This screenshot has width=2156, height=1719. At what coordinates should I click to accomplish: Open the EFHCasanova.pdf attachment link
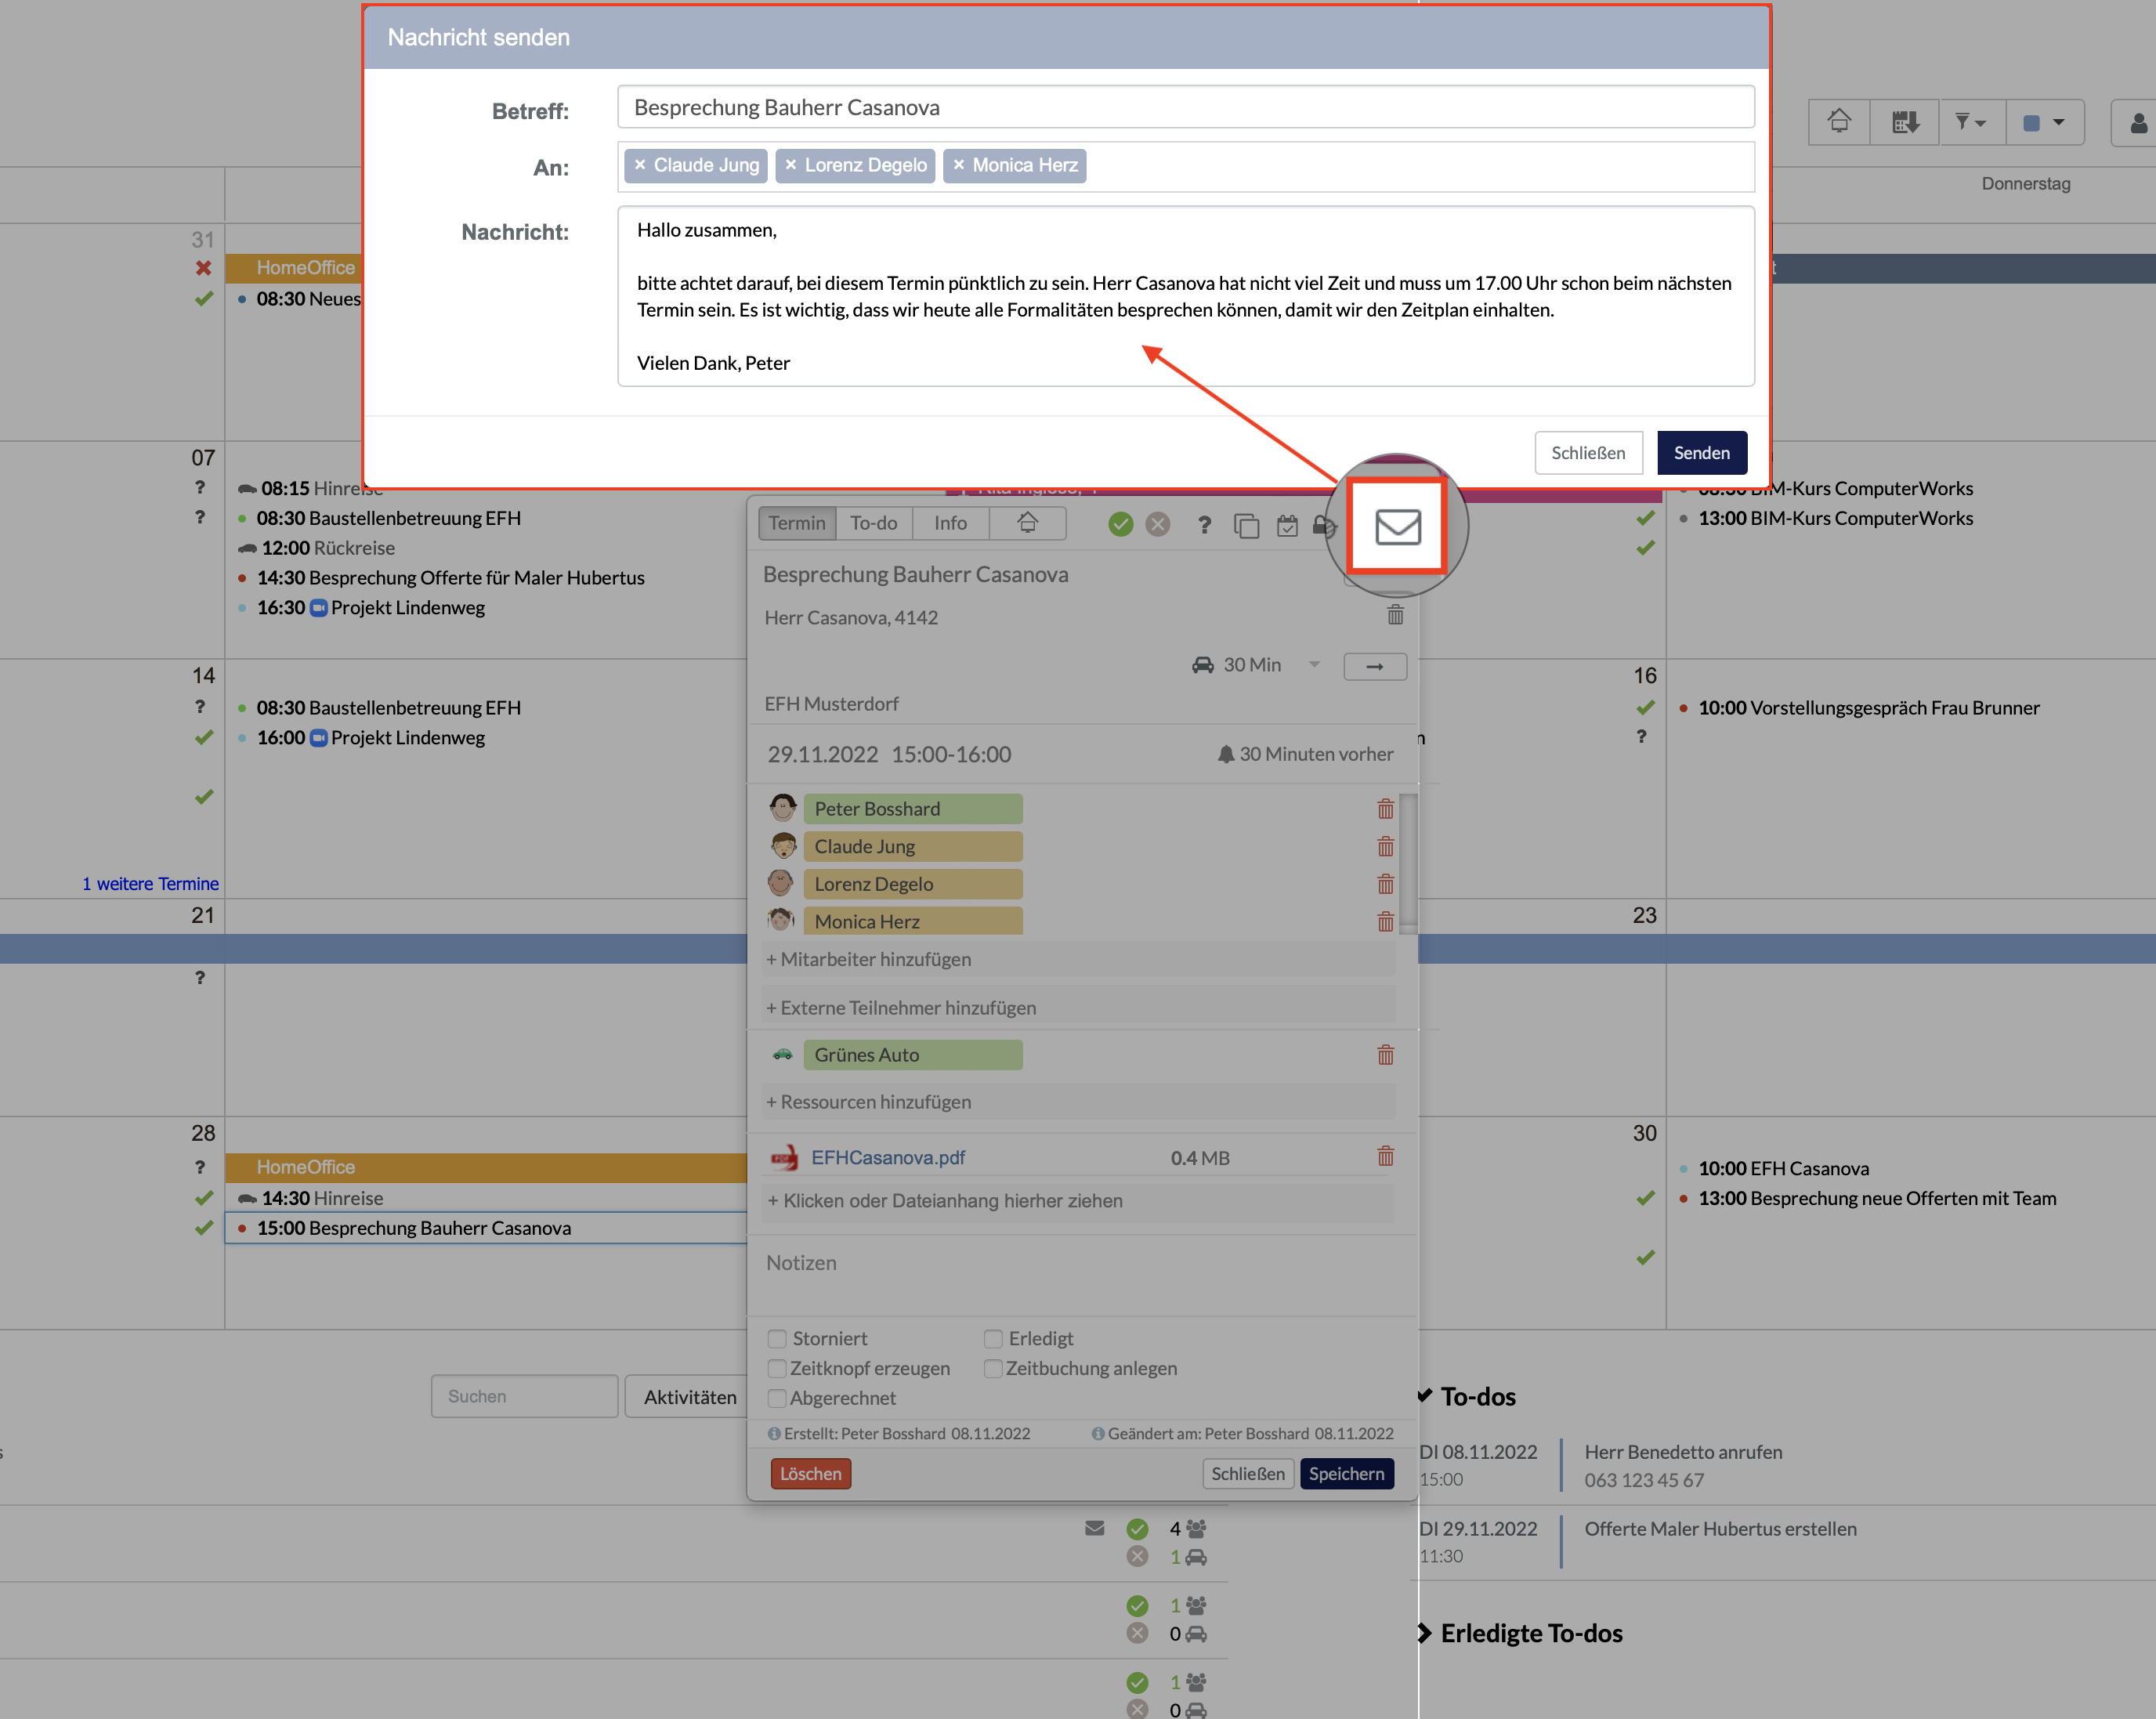click(x=888, y=1158)
